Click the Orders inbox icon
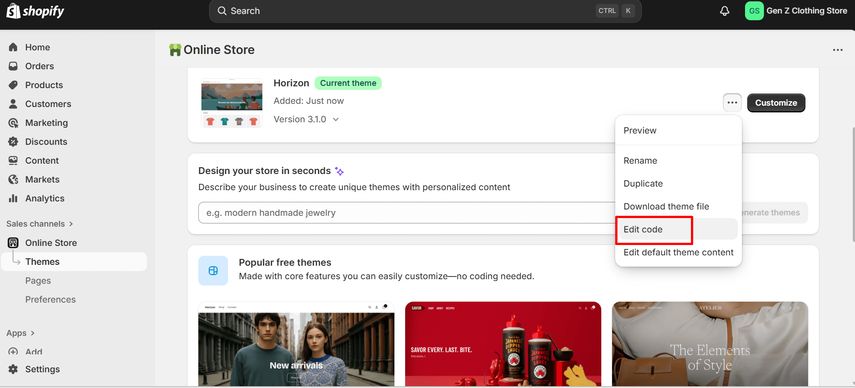Viewport: 855px width, 388px height. [x=13, y=66]
